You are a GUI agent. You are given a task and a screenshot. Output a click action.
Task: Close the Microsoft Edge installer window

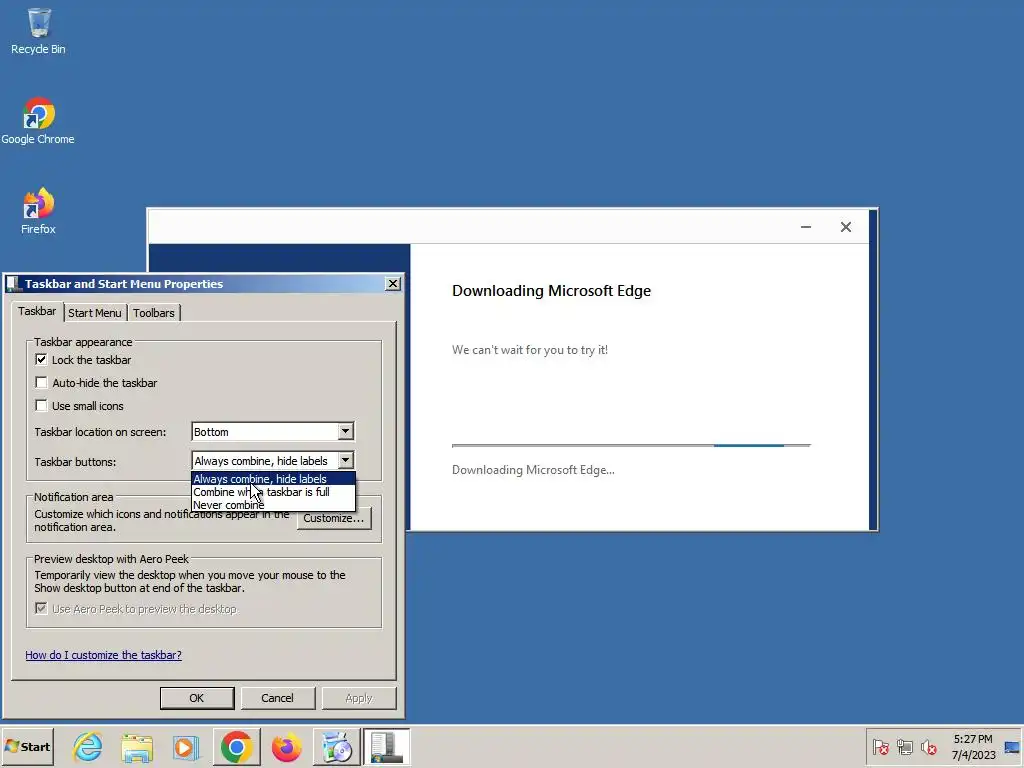coord(846,227)
